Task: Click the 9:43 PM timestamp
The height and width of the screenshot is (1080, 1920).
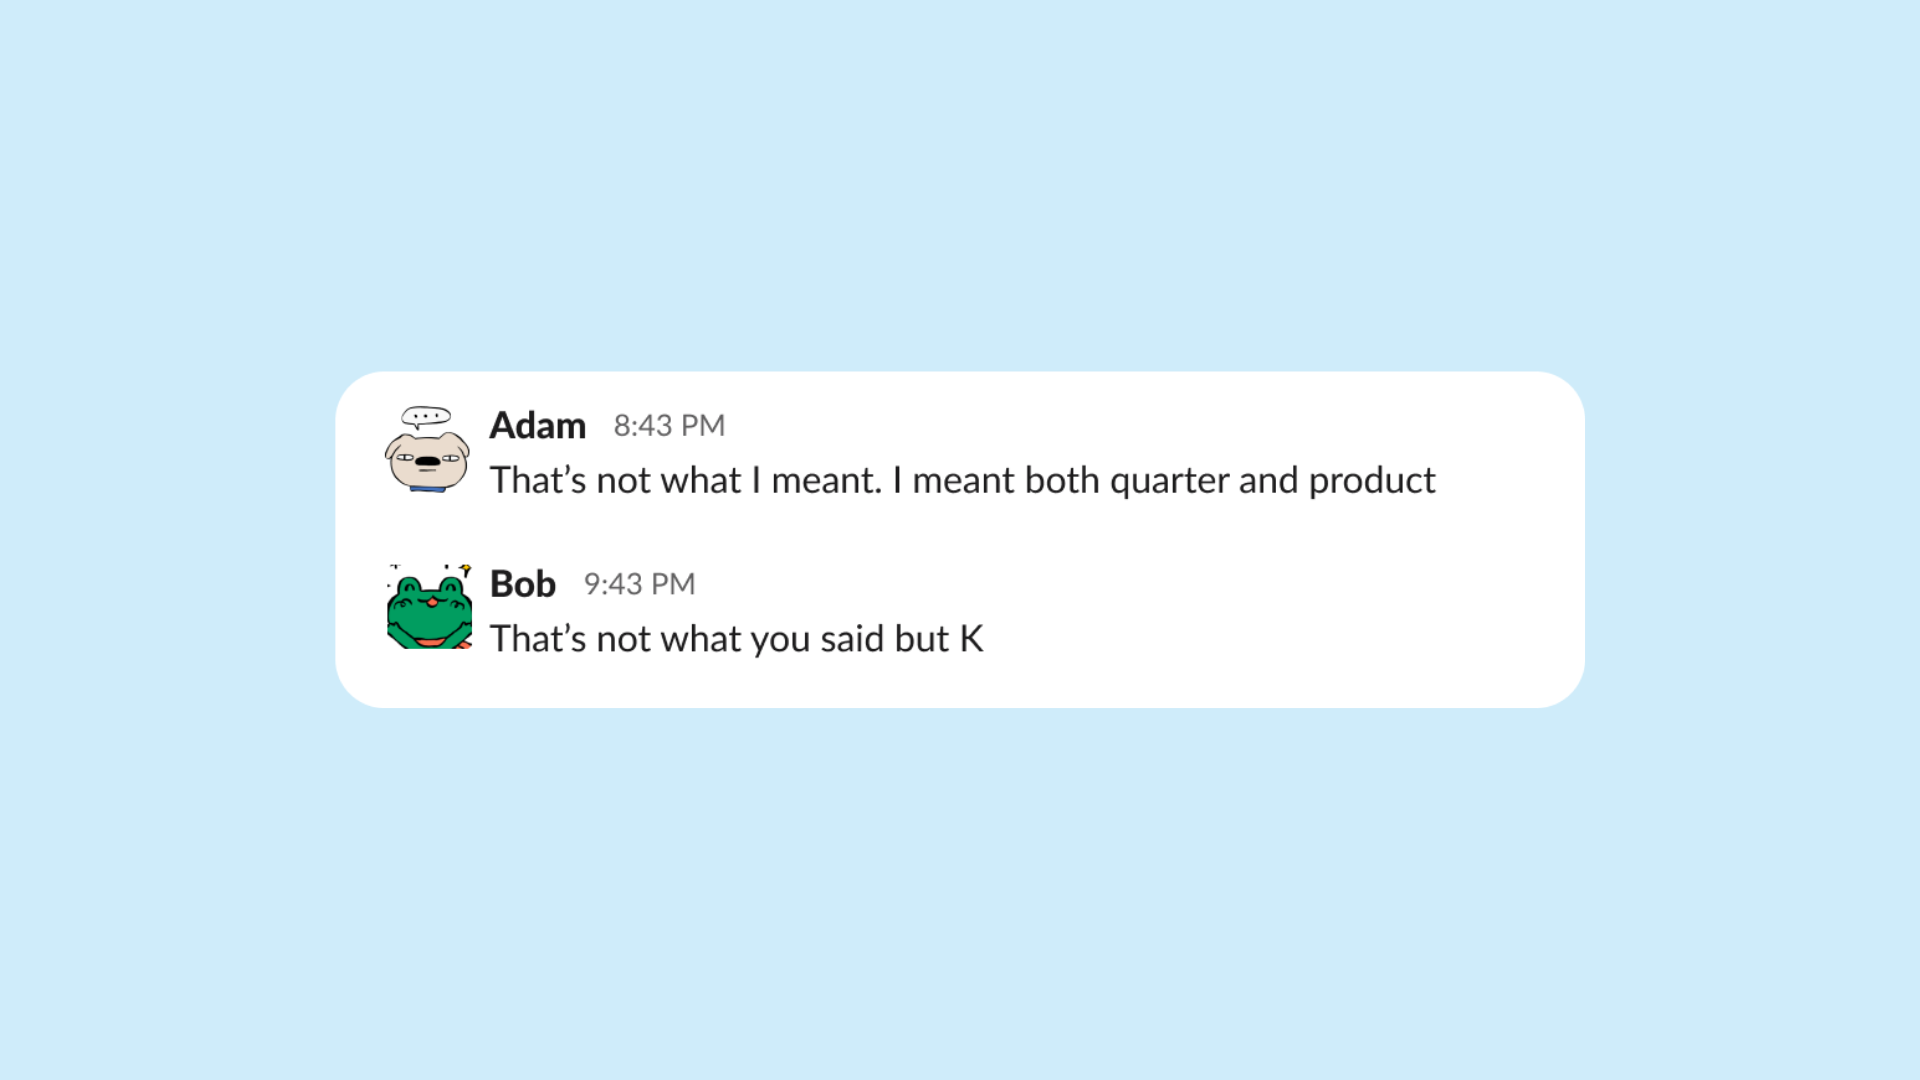Action: pos(639,584)
